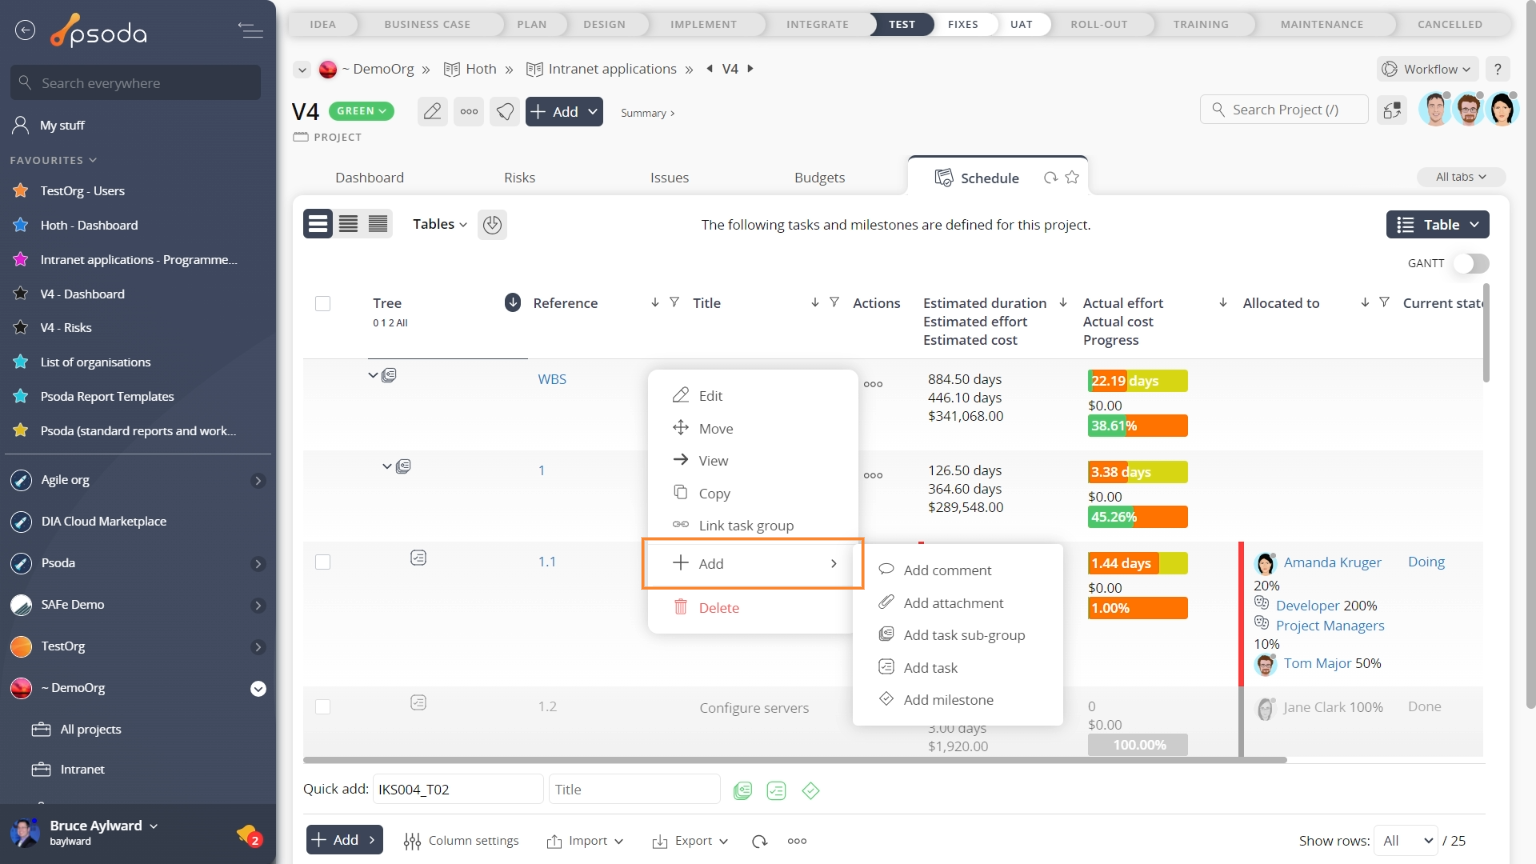Click the tag icon in project header

506,112
